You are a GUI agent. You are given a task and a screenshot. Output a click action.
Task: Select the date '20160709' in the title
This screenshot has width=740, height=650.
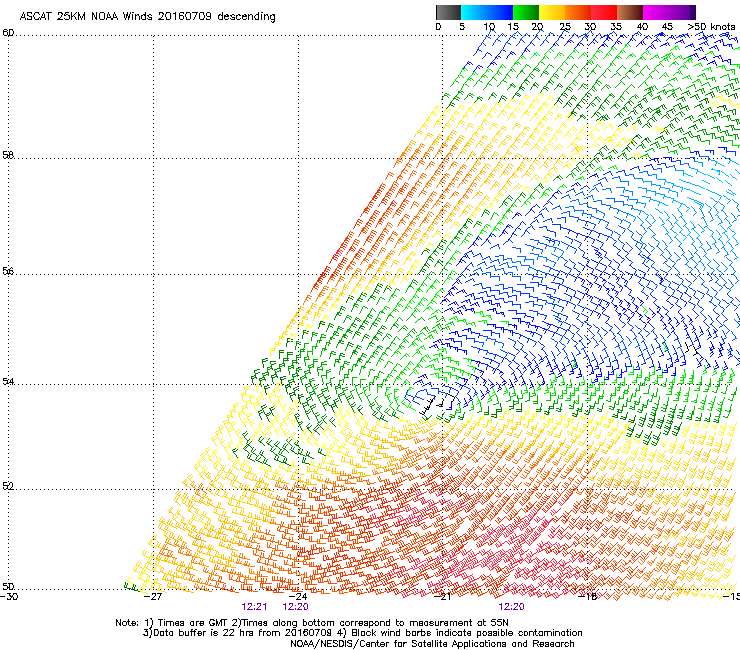click(185, 17)
